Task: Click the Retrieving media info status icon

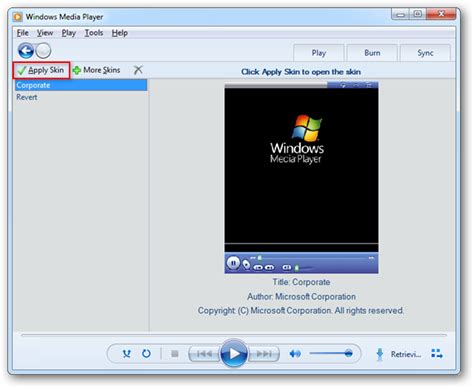Action: pyautogui.click(x=380, y=354)
